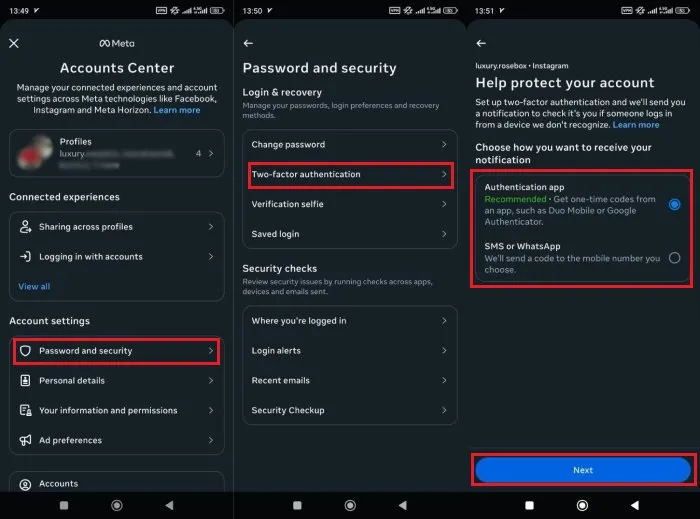Tap Android back triangle in first screen
The height and width of the screenshot is (519, 700).
pos(169,505)
